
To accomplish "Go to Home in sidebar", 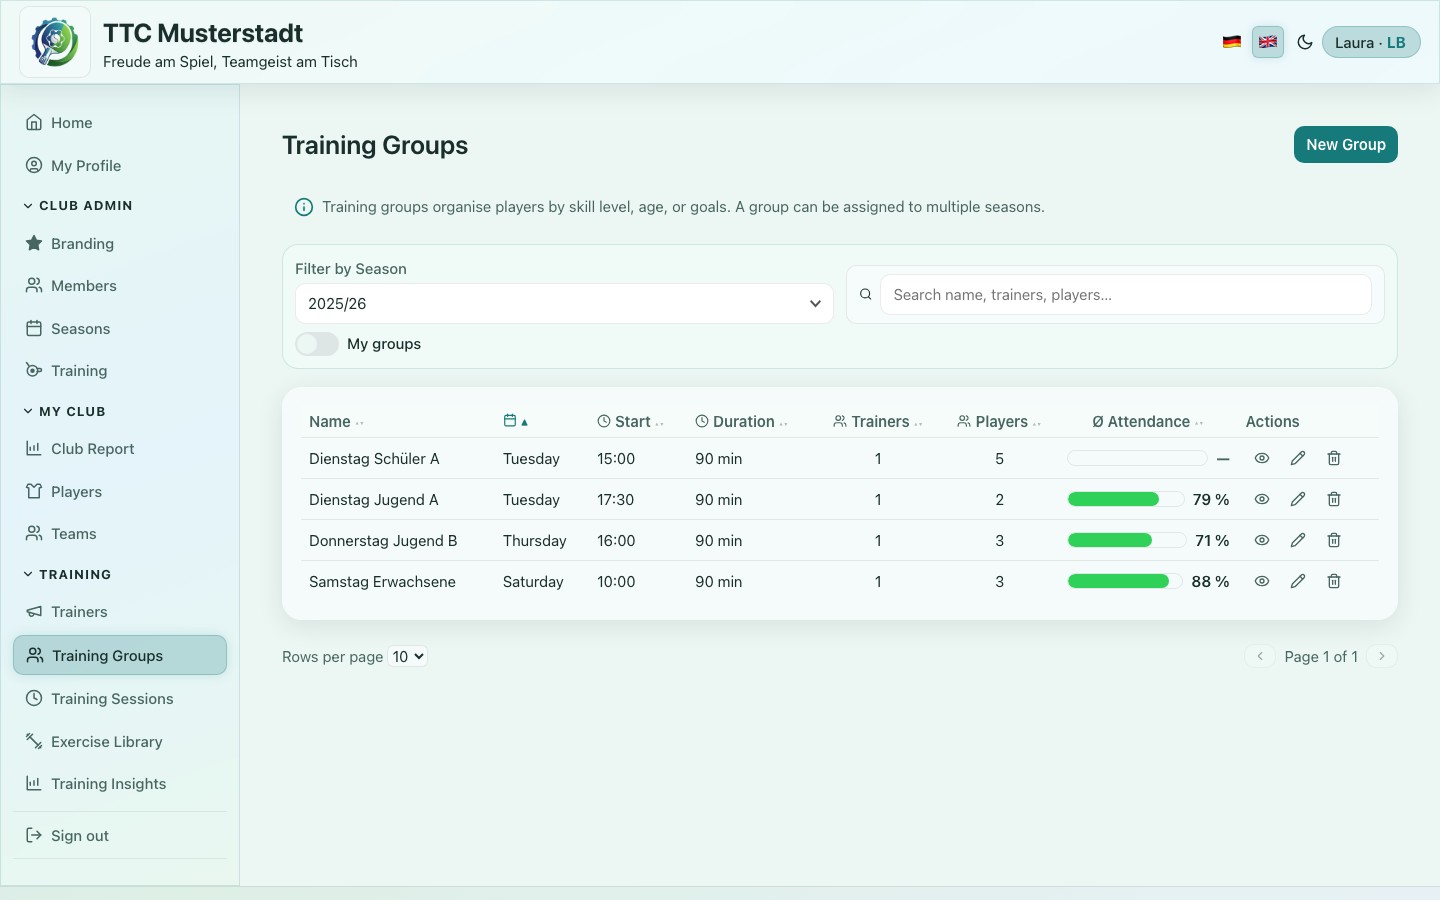I will (120, 123).
